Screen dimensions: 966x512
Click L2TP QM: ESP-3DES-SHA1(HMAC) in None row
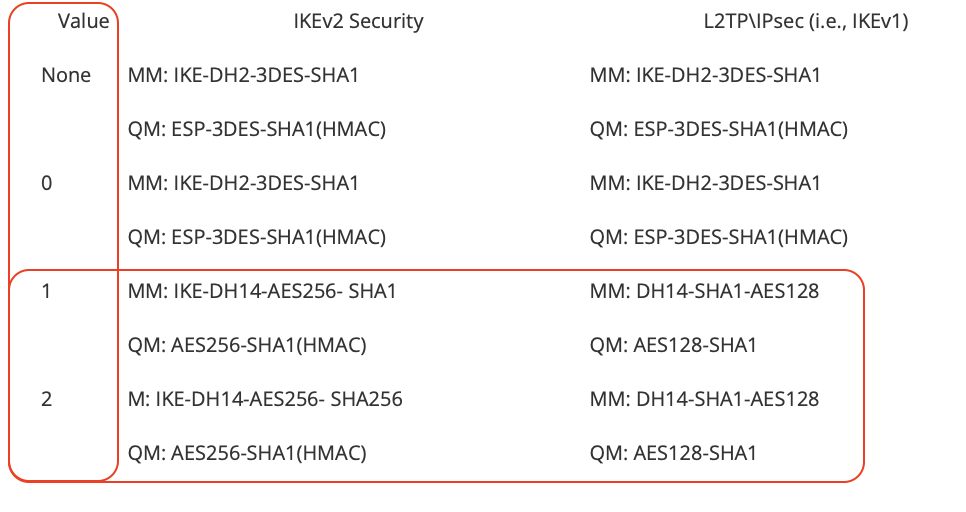718,129
